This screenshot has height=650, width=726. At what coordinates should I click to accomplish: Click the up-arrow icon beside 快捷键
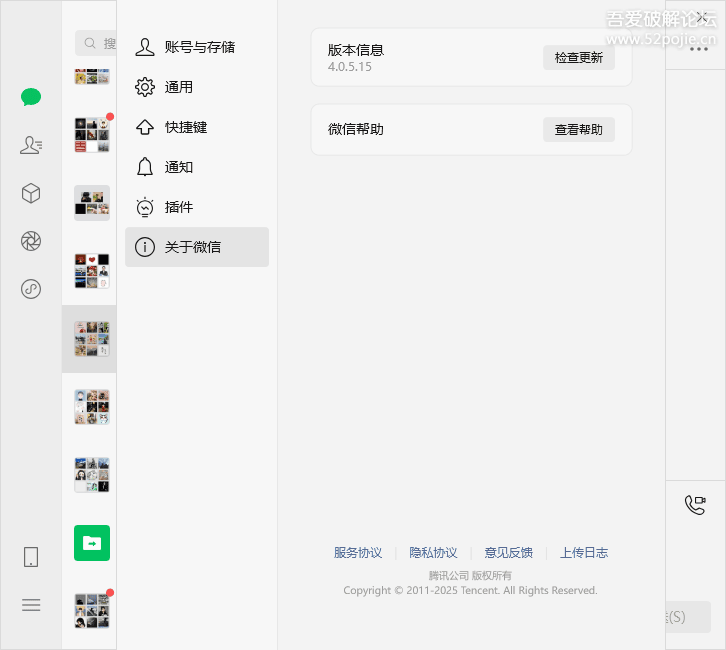[145, 127]
